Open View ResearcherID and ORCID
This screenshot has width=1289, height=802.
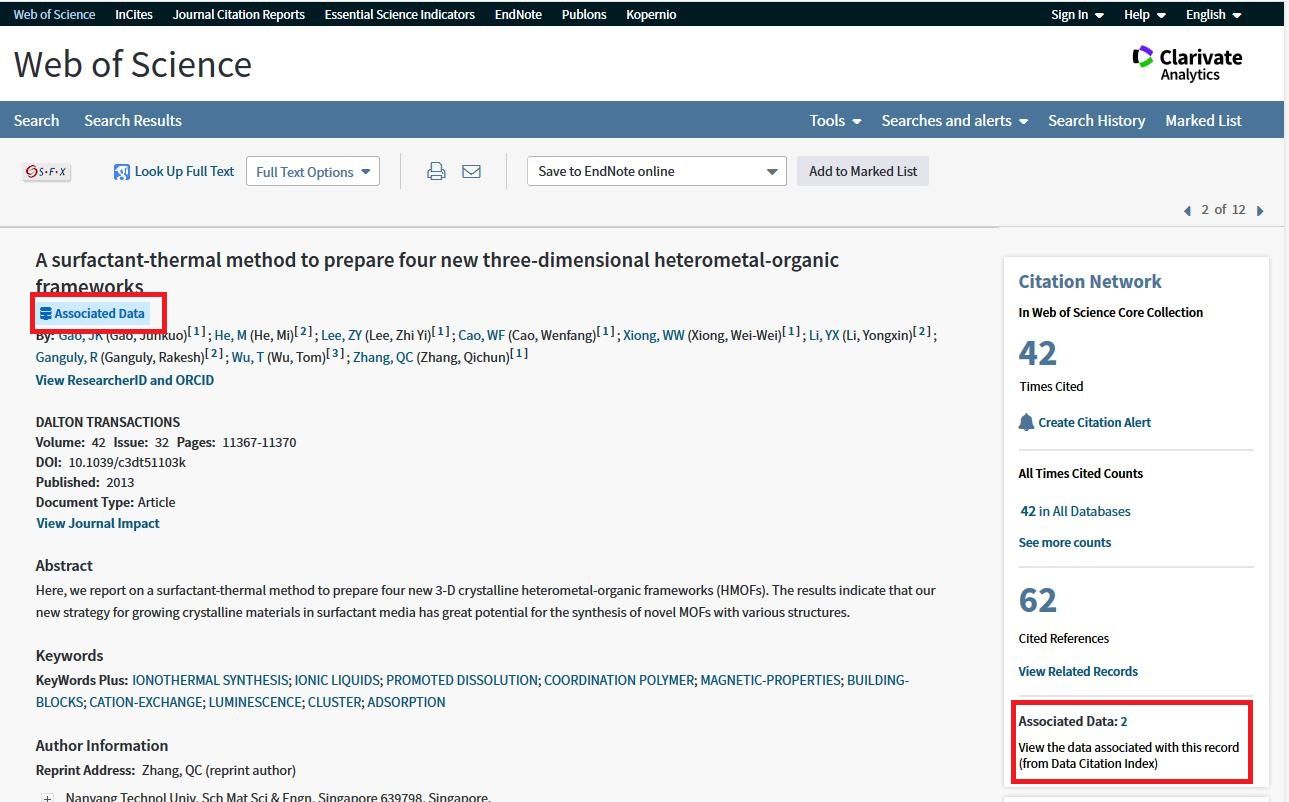coord(125,380)
